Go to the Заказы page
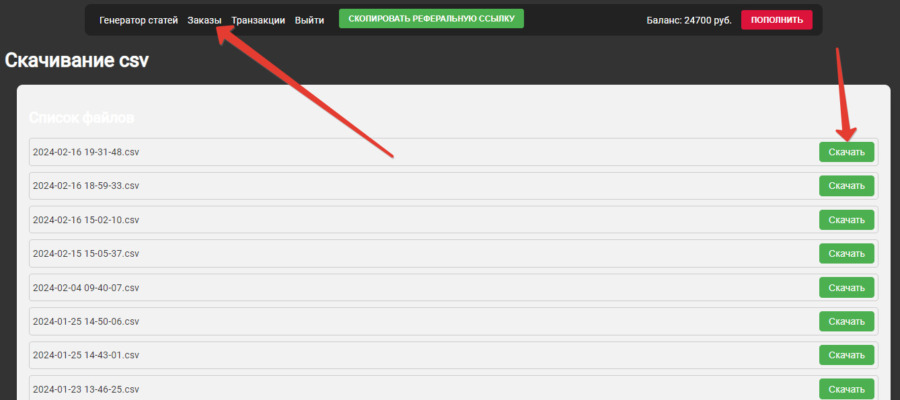 (204, 20)
